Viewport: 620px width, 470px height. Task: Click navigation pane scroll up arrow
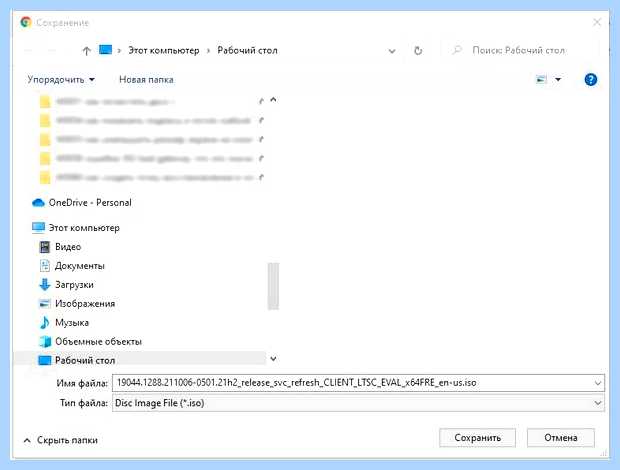[x=273, y=100]
